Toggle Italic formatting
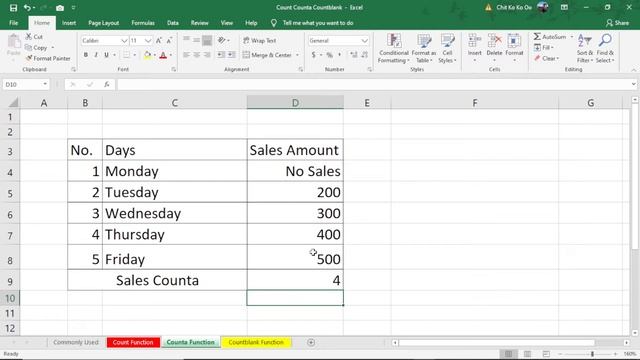640x360 pixels. pyautogui.click(x=96, y=55)
